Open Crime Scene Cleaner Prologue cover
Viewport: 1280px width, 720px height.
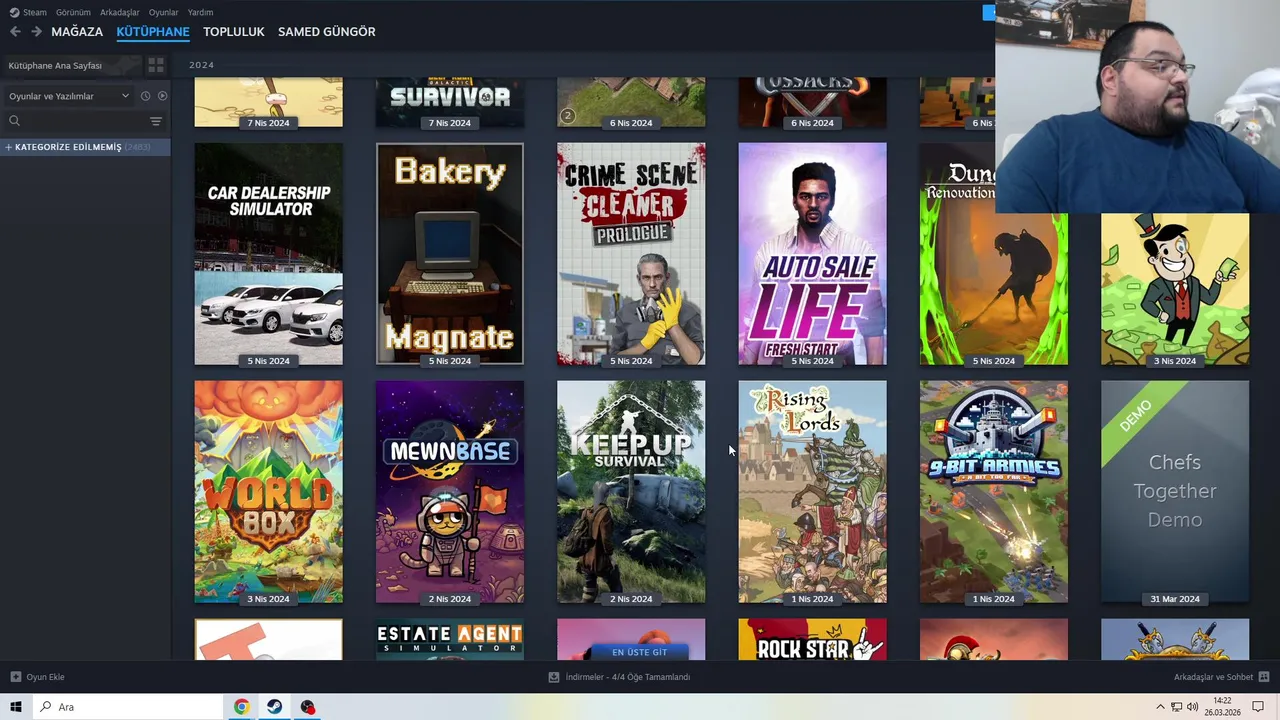tap(631, 254)
